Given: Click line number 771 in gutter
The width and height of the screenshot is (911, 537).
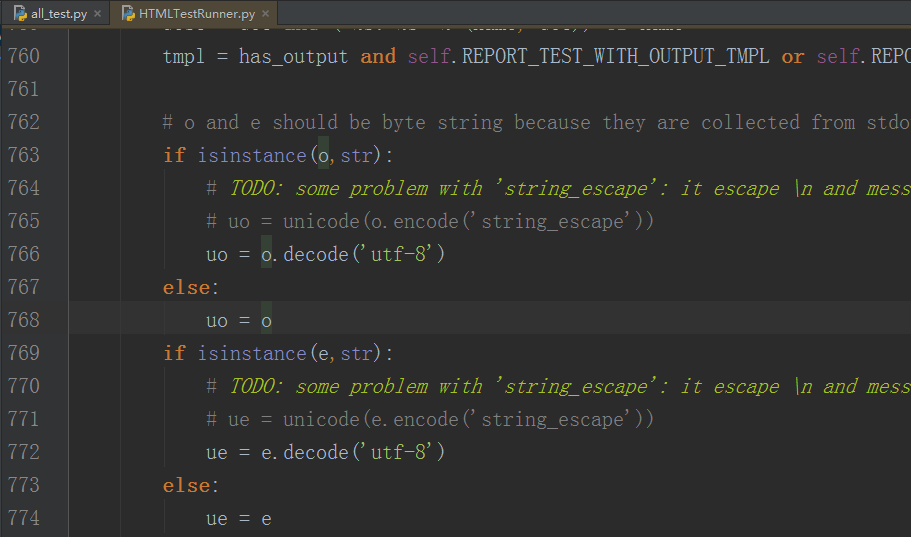Looking at the screenshot, I should pyautogui.click(x=24, y=419).
